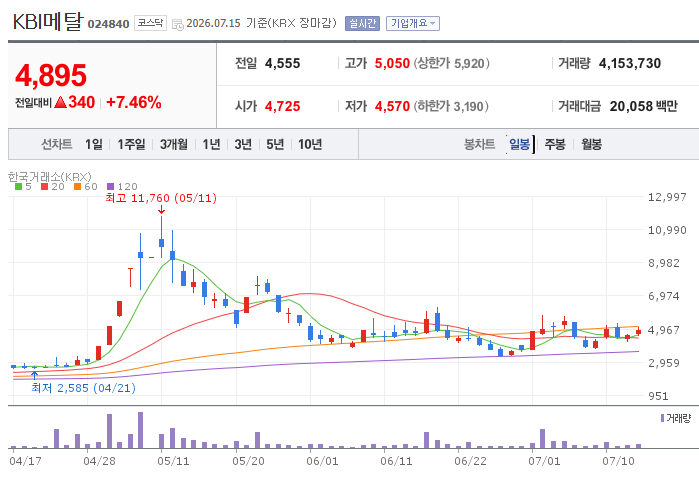This screenshot has width=699, height=477.
Task: Click the green 5-day moving average swatch
Action: pyautogui.click(x=18, y=187)
